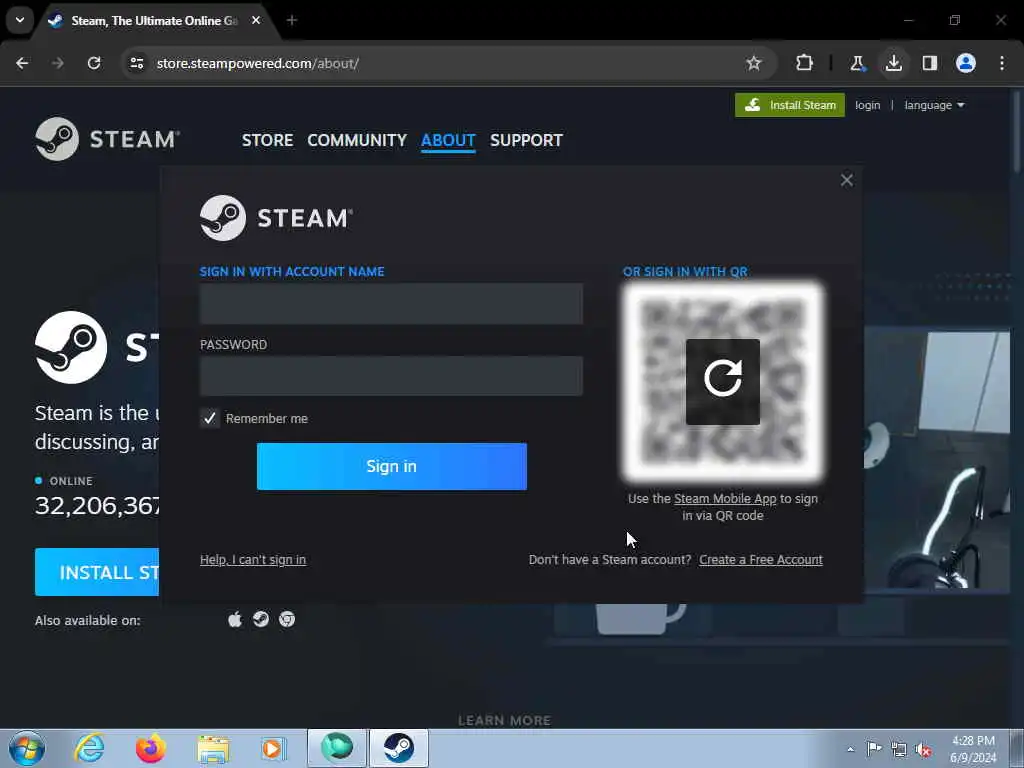Open the COMMUNITY menu

pyautogui.click(x=357, y=140)
